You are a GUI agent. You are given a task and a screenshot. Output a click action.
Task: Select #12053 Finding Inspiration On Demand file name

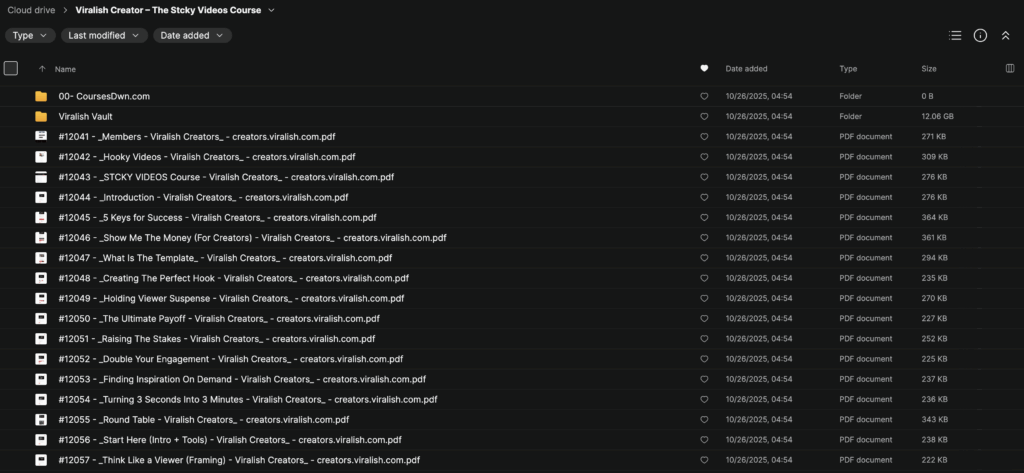click(x=242, y=380)
